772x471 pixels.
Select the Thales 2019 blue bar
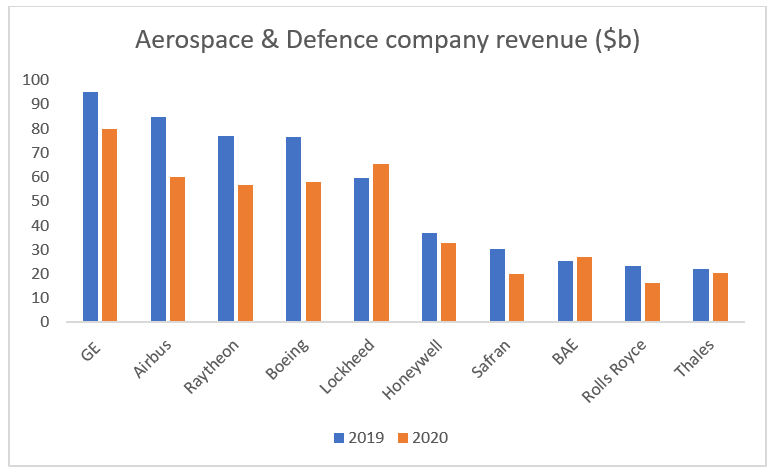701,295
